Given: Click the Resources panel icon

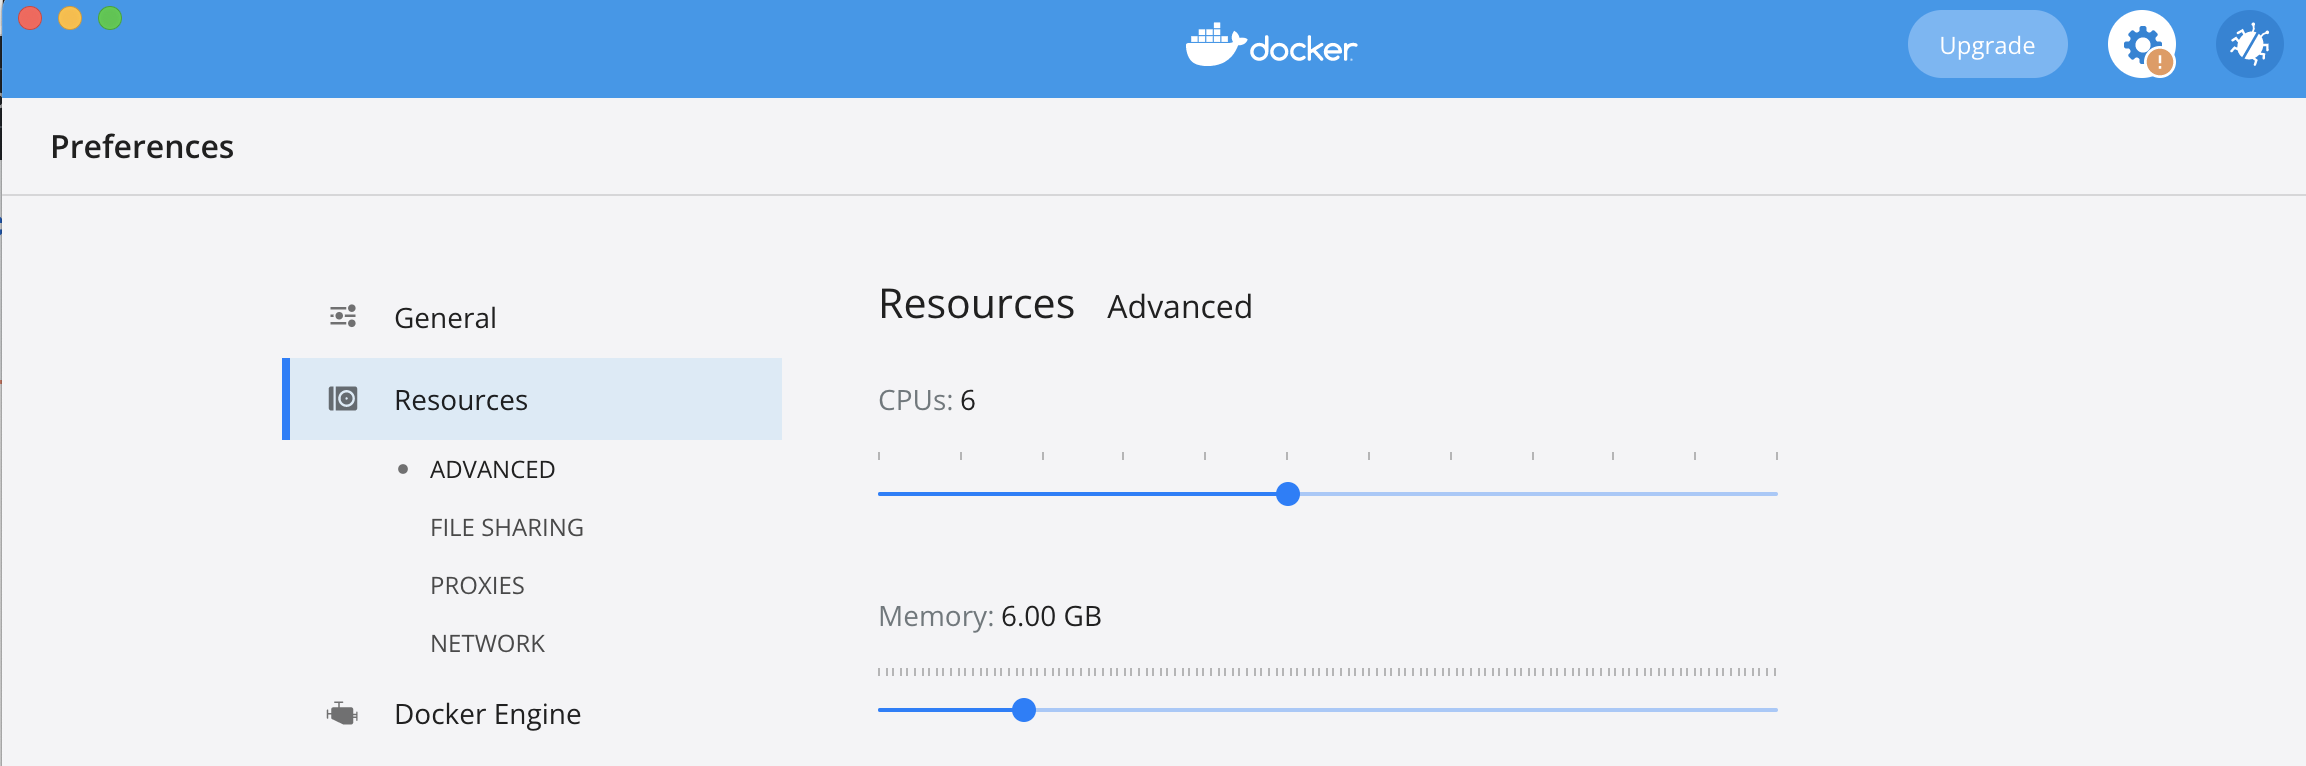Looking at the screenshot, I should tap(343, 398).
